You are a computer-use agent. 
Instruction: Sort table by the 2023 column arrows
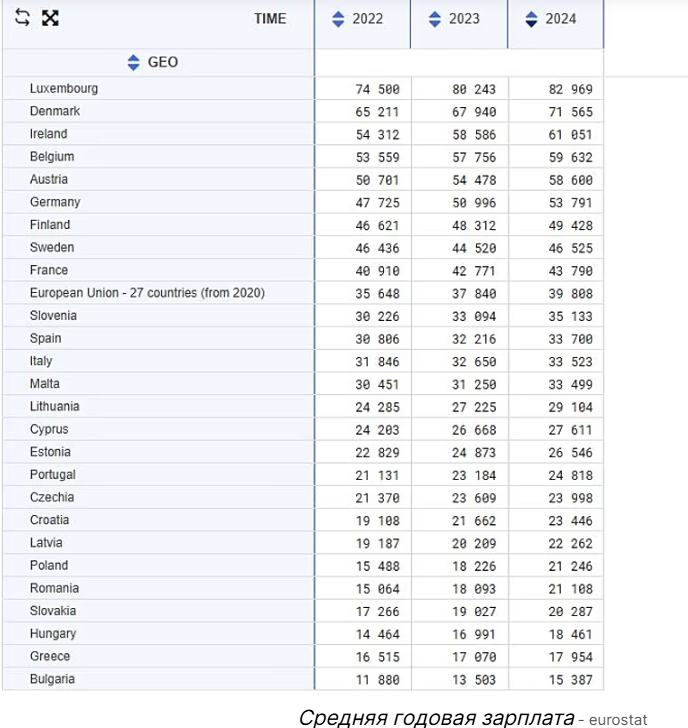click(x=435, y=19)
